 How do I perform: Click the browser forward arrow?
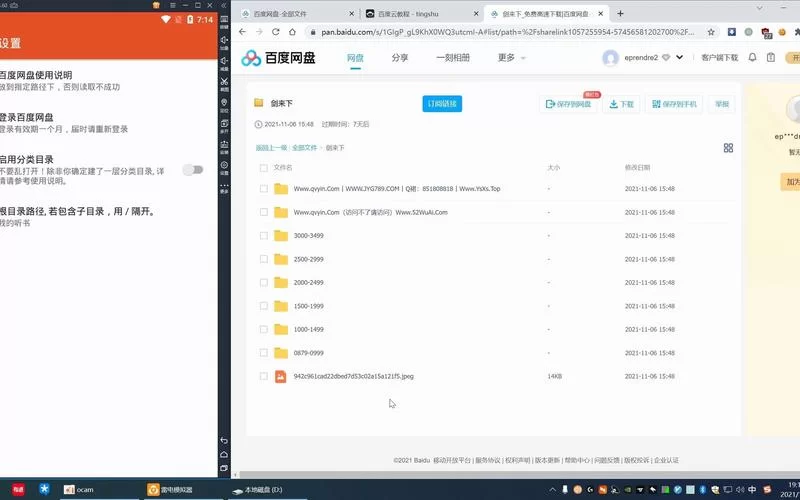259,32
